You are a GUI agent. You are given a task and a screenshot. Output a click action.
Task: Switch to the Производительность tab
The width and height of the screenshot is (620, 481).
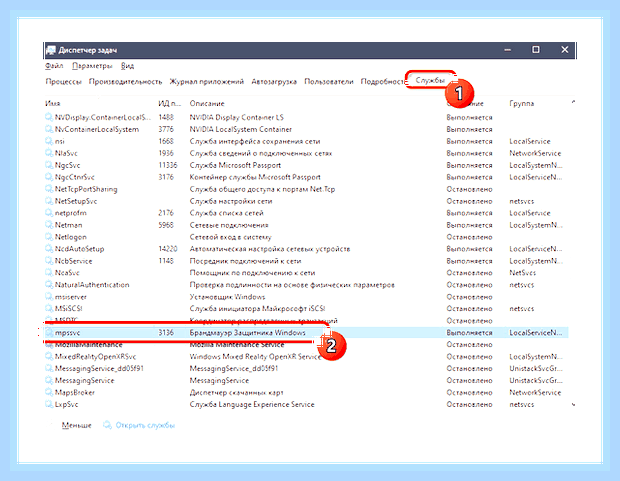click(x=125, y=81)
